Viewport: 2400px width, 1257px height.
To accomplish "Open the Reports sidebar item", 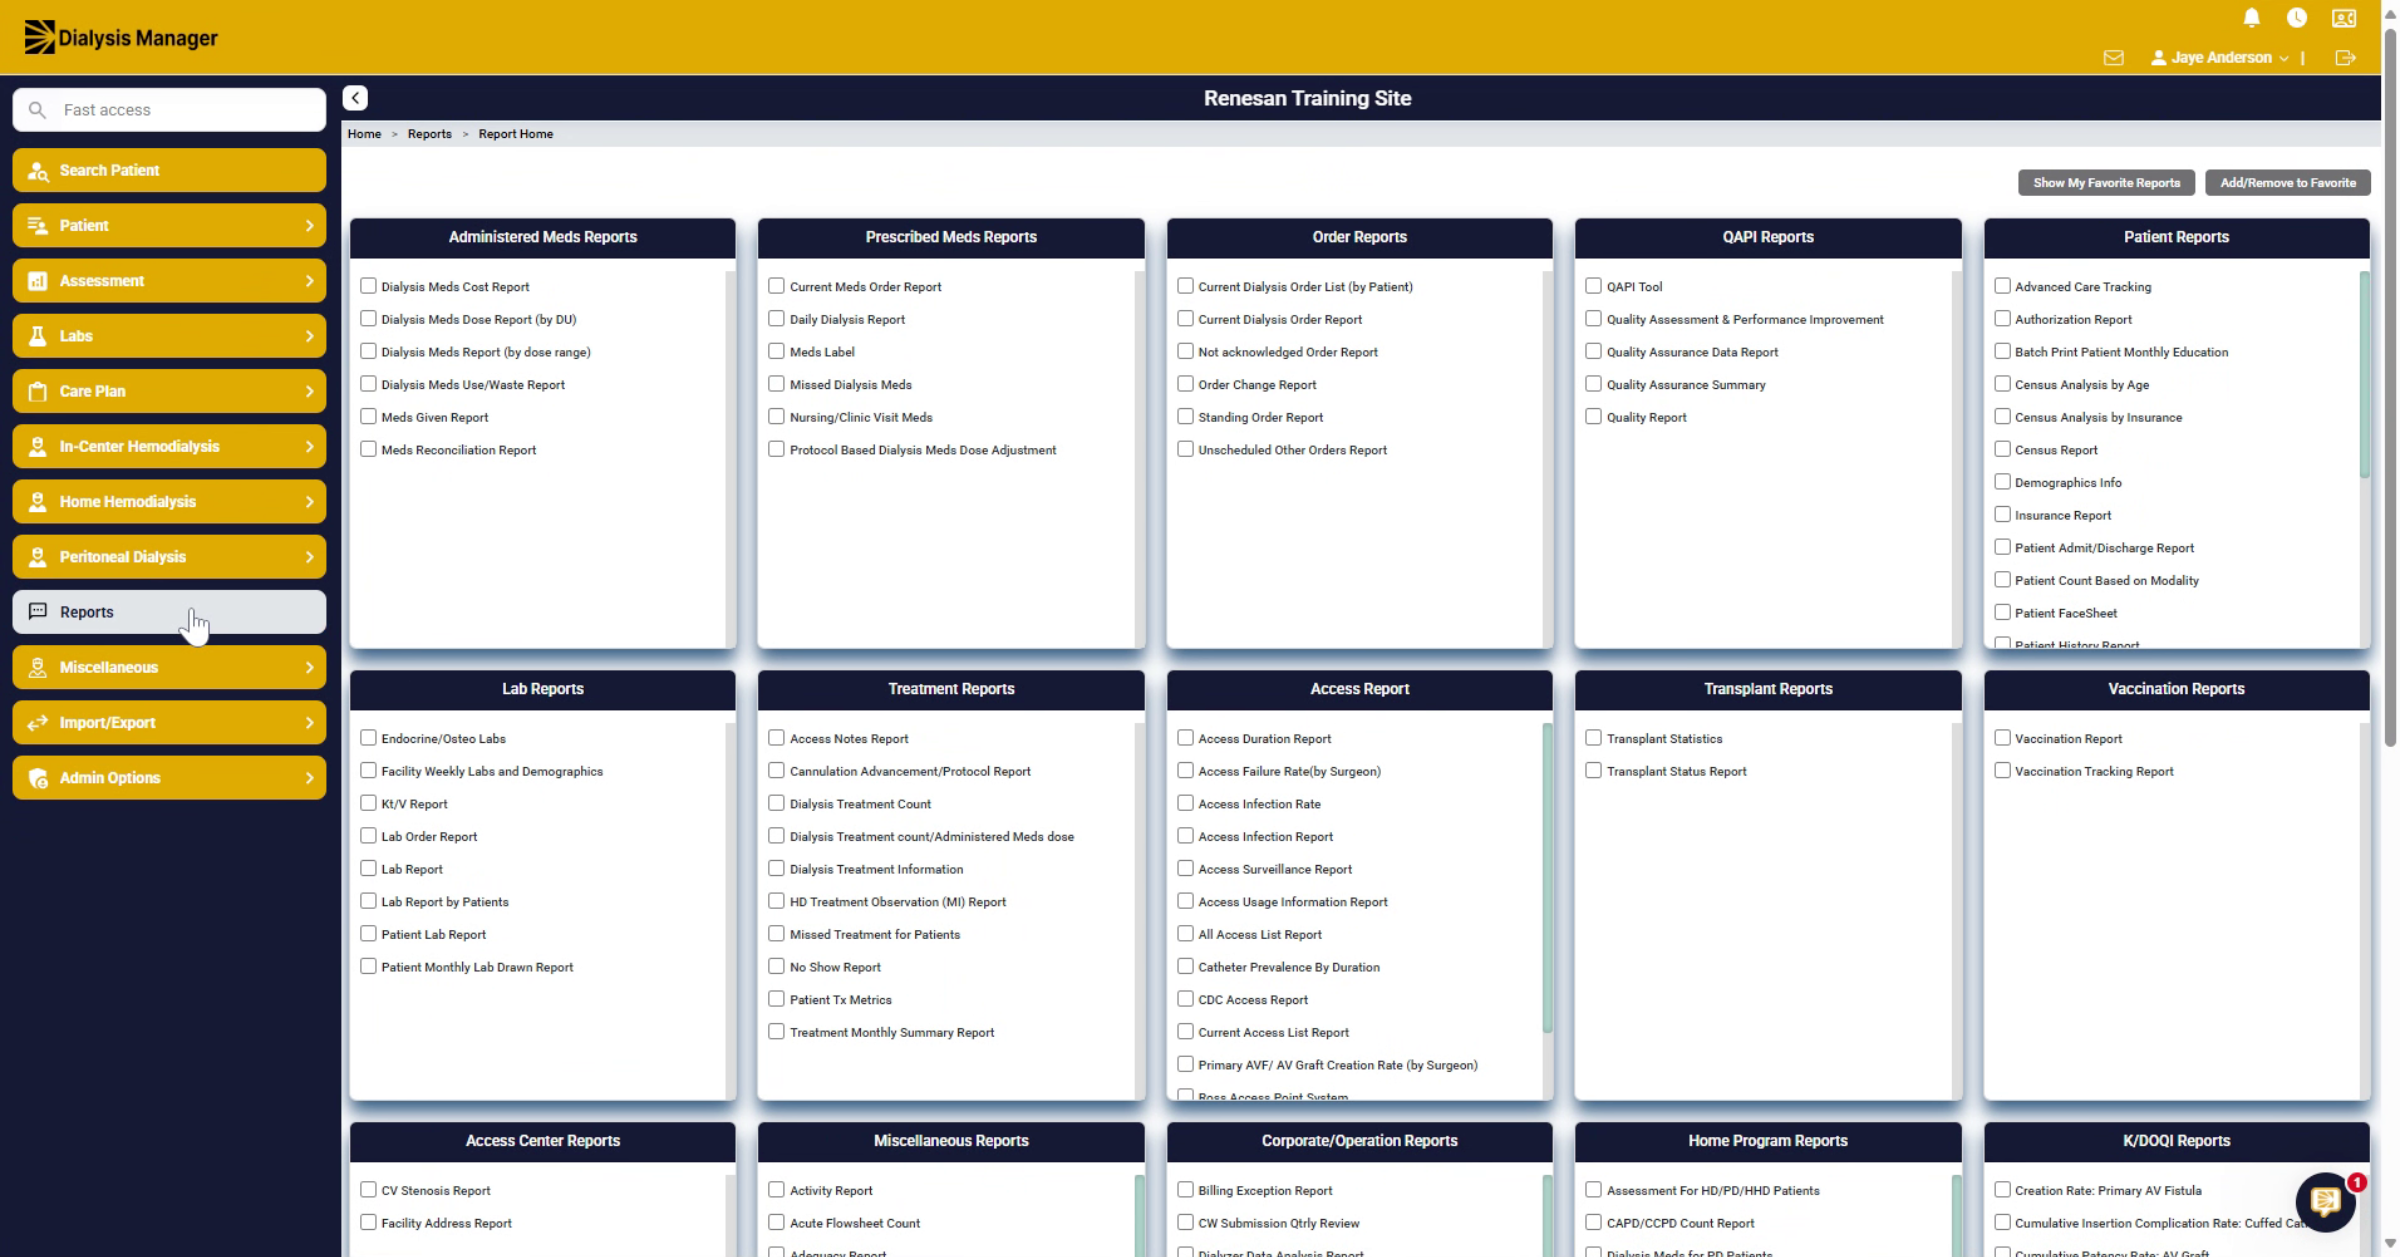I will [169, 612].
